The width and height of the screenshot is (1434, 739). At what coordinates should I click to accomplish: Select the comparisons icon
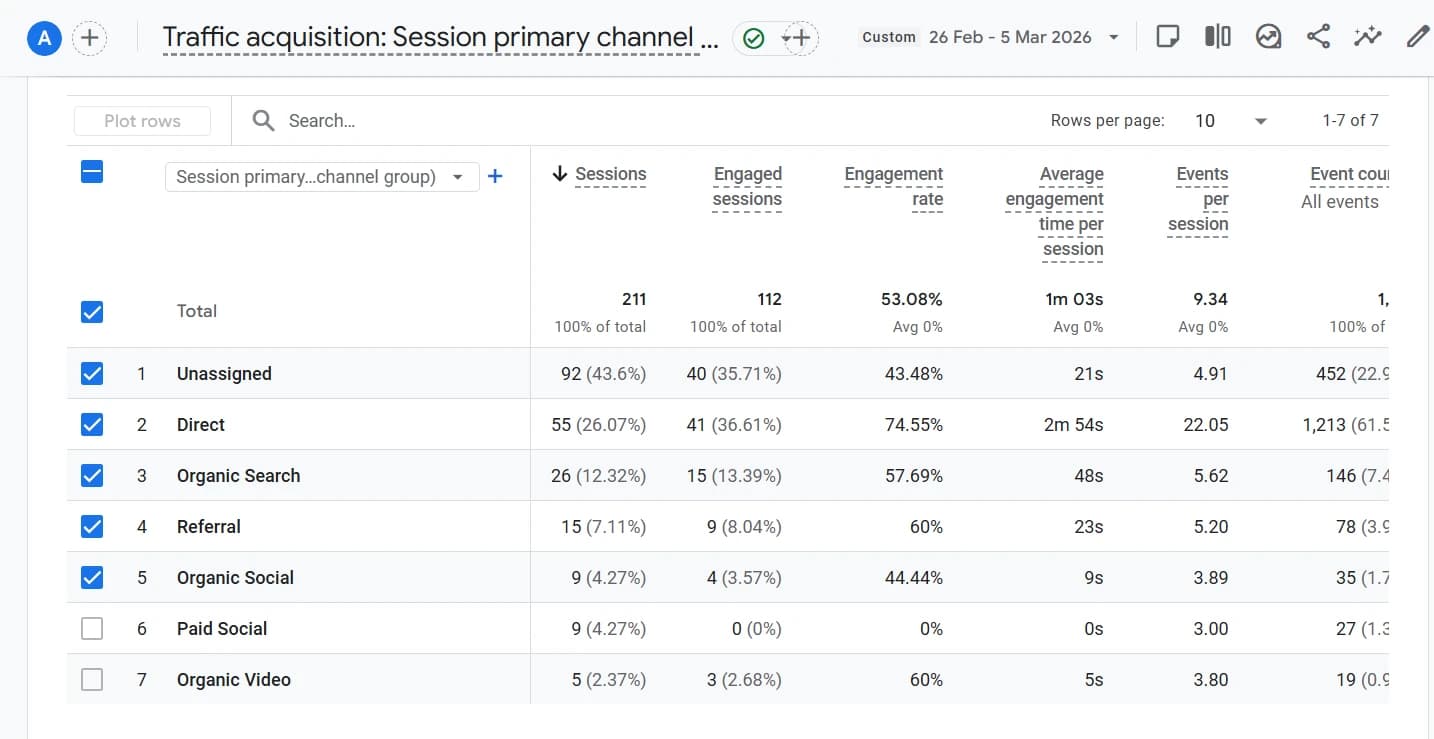click(1218, 35)
